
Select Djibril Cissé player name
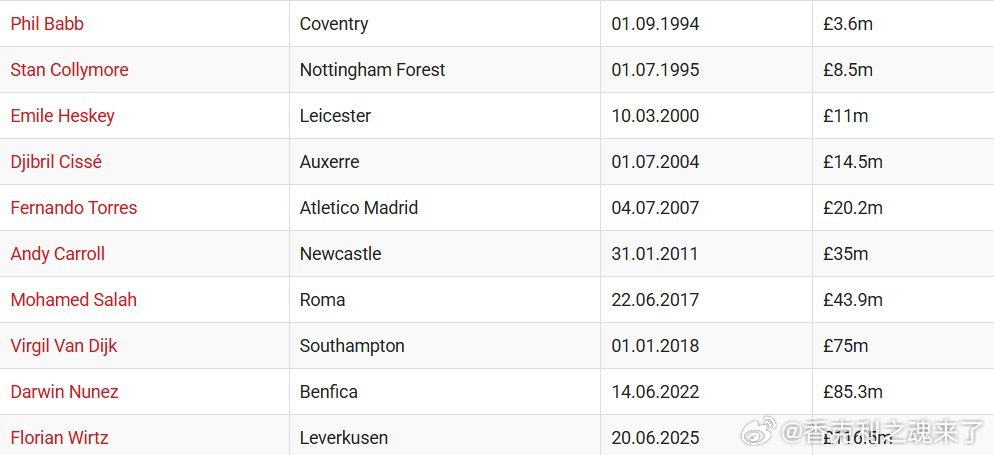click(56, 162)
